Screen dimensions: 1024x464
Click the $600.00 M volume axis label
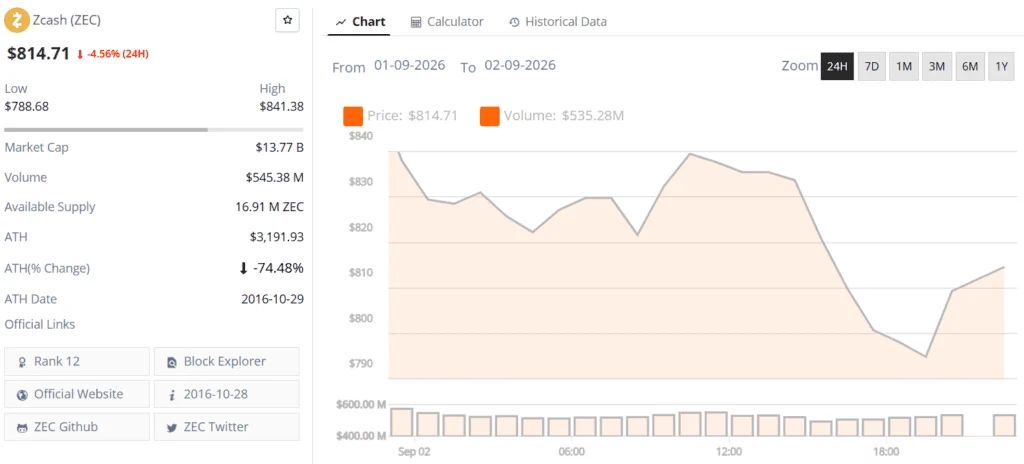(361, 405)
